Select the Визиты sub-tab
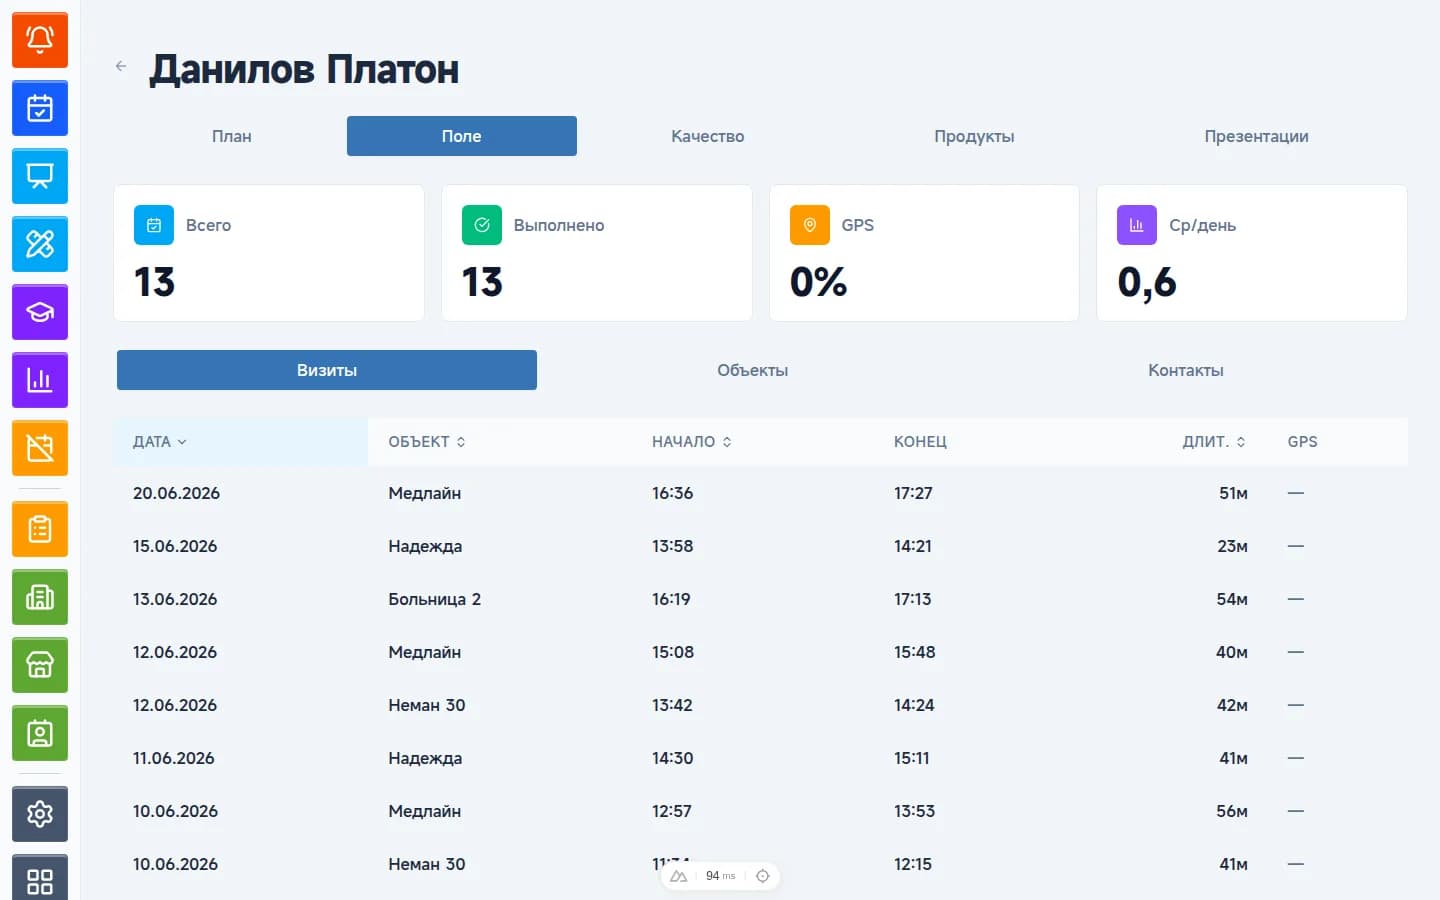 (x=327, y=370)
